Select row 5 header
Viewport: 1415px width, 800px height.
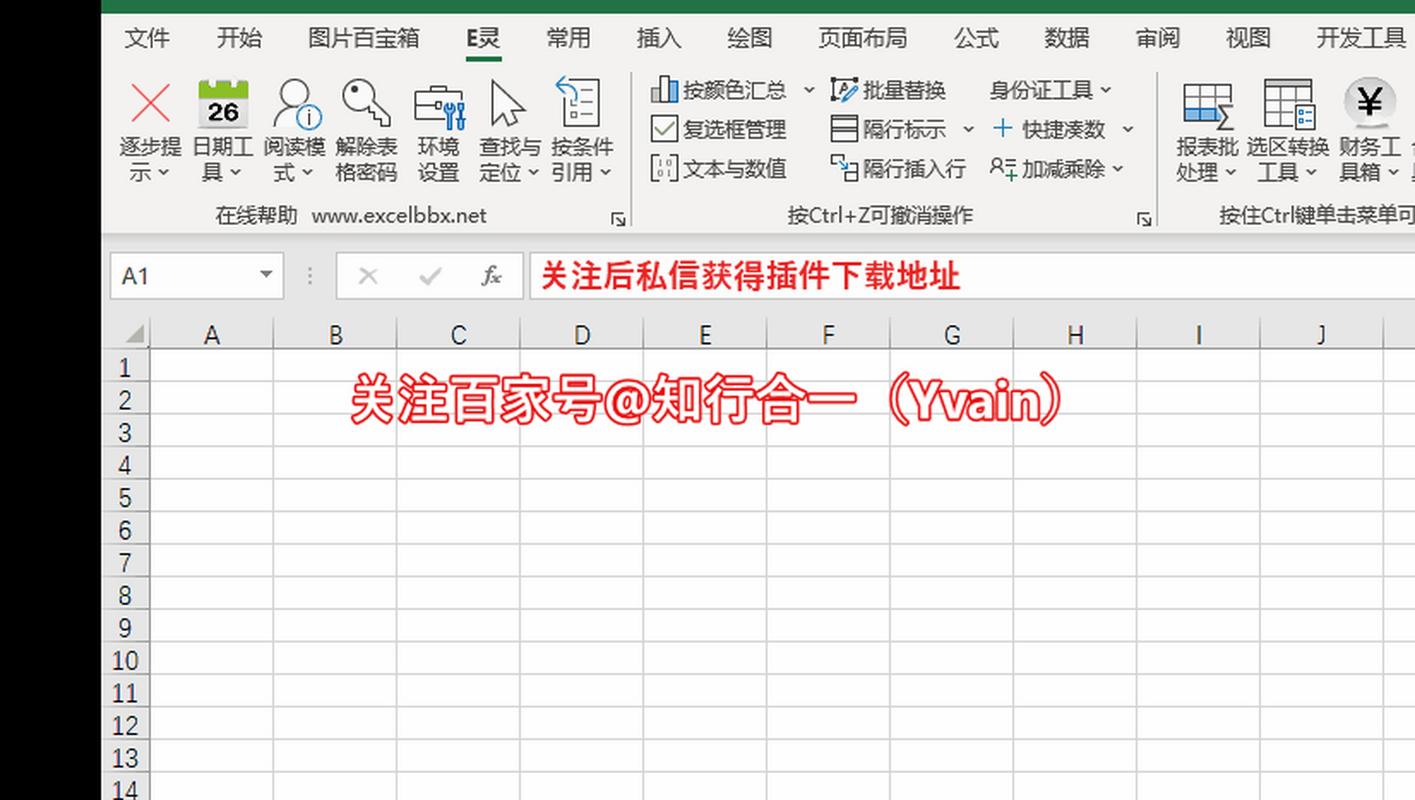tap(125, 498)
